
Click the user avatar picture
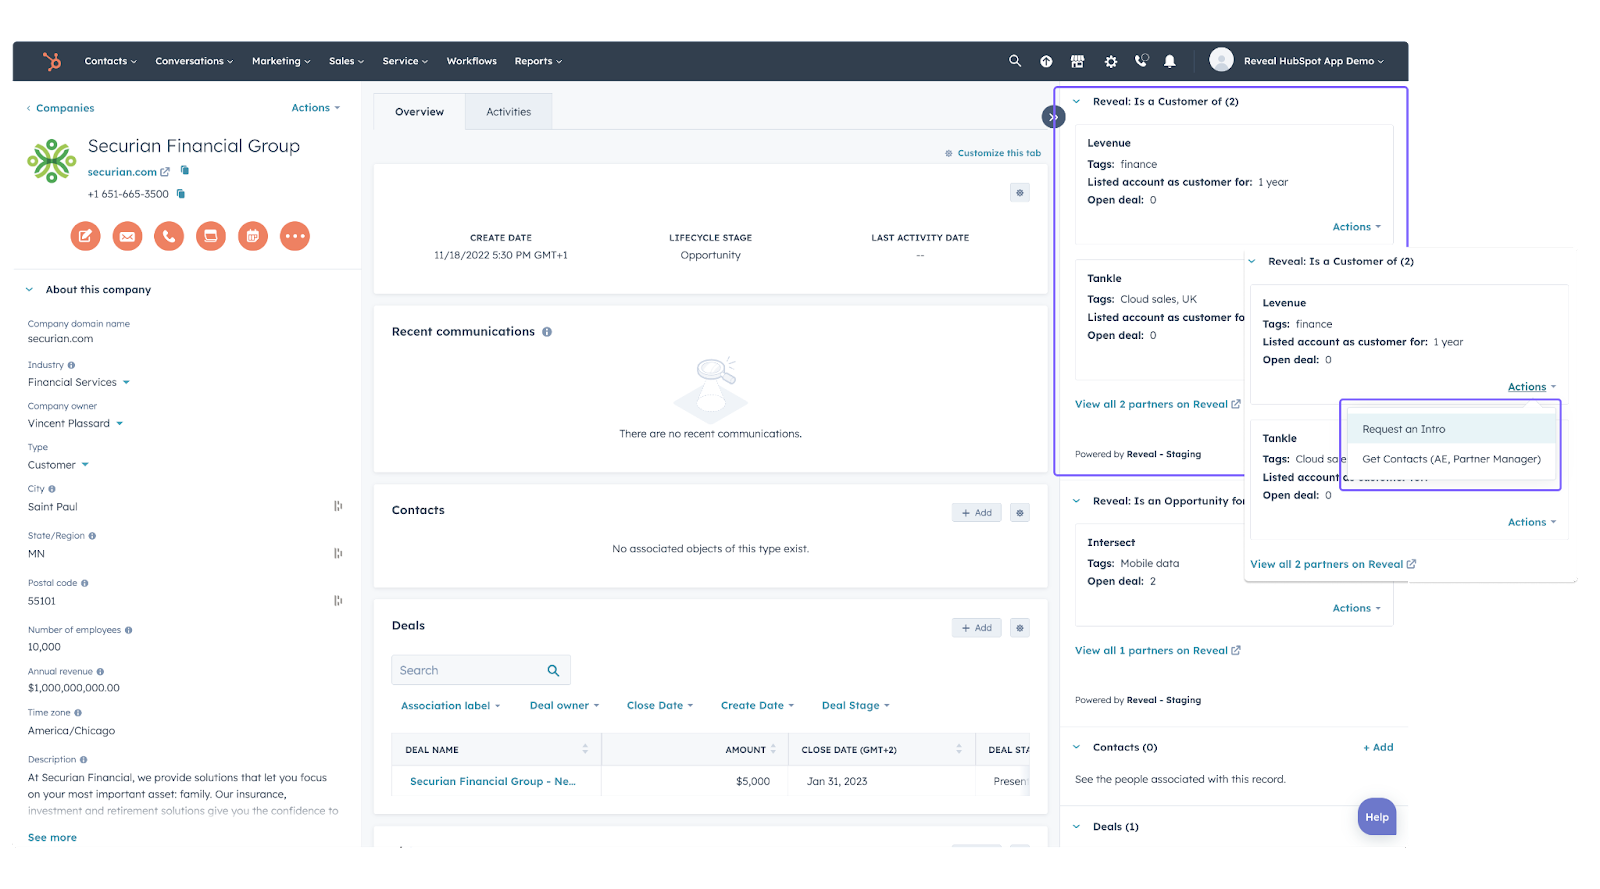click(x=1221, y=60)
